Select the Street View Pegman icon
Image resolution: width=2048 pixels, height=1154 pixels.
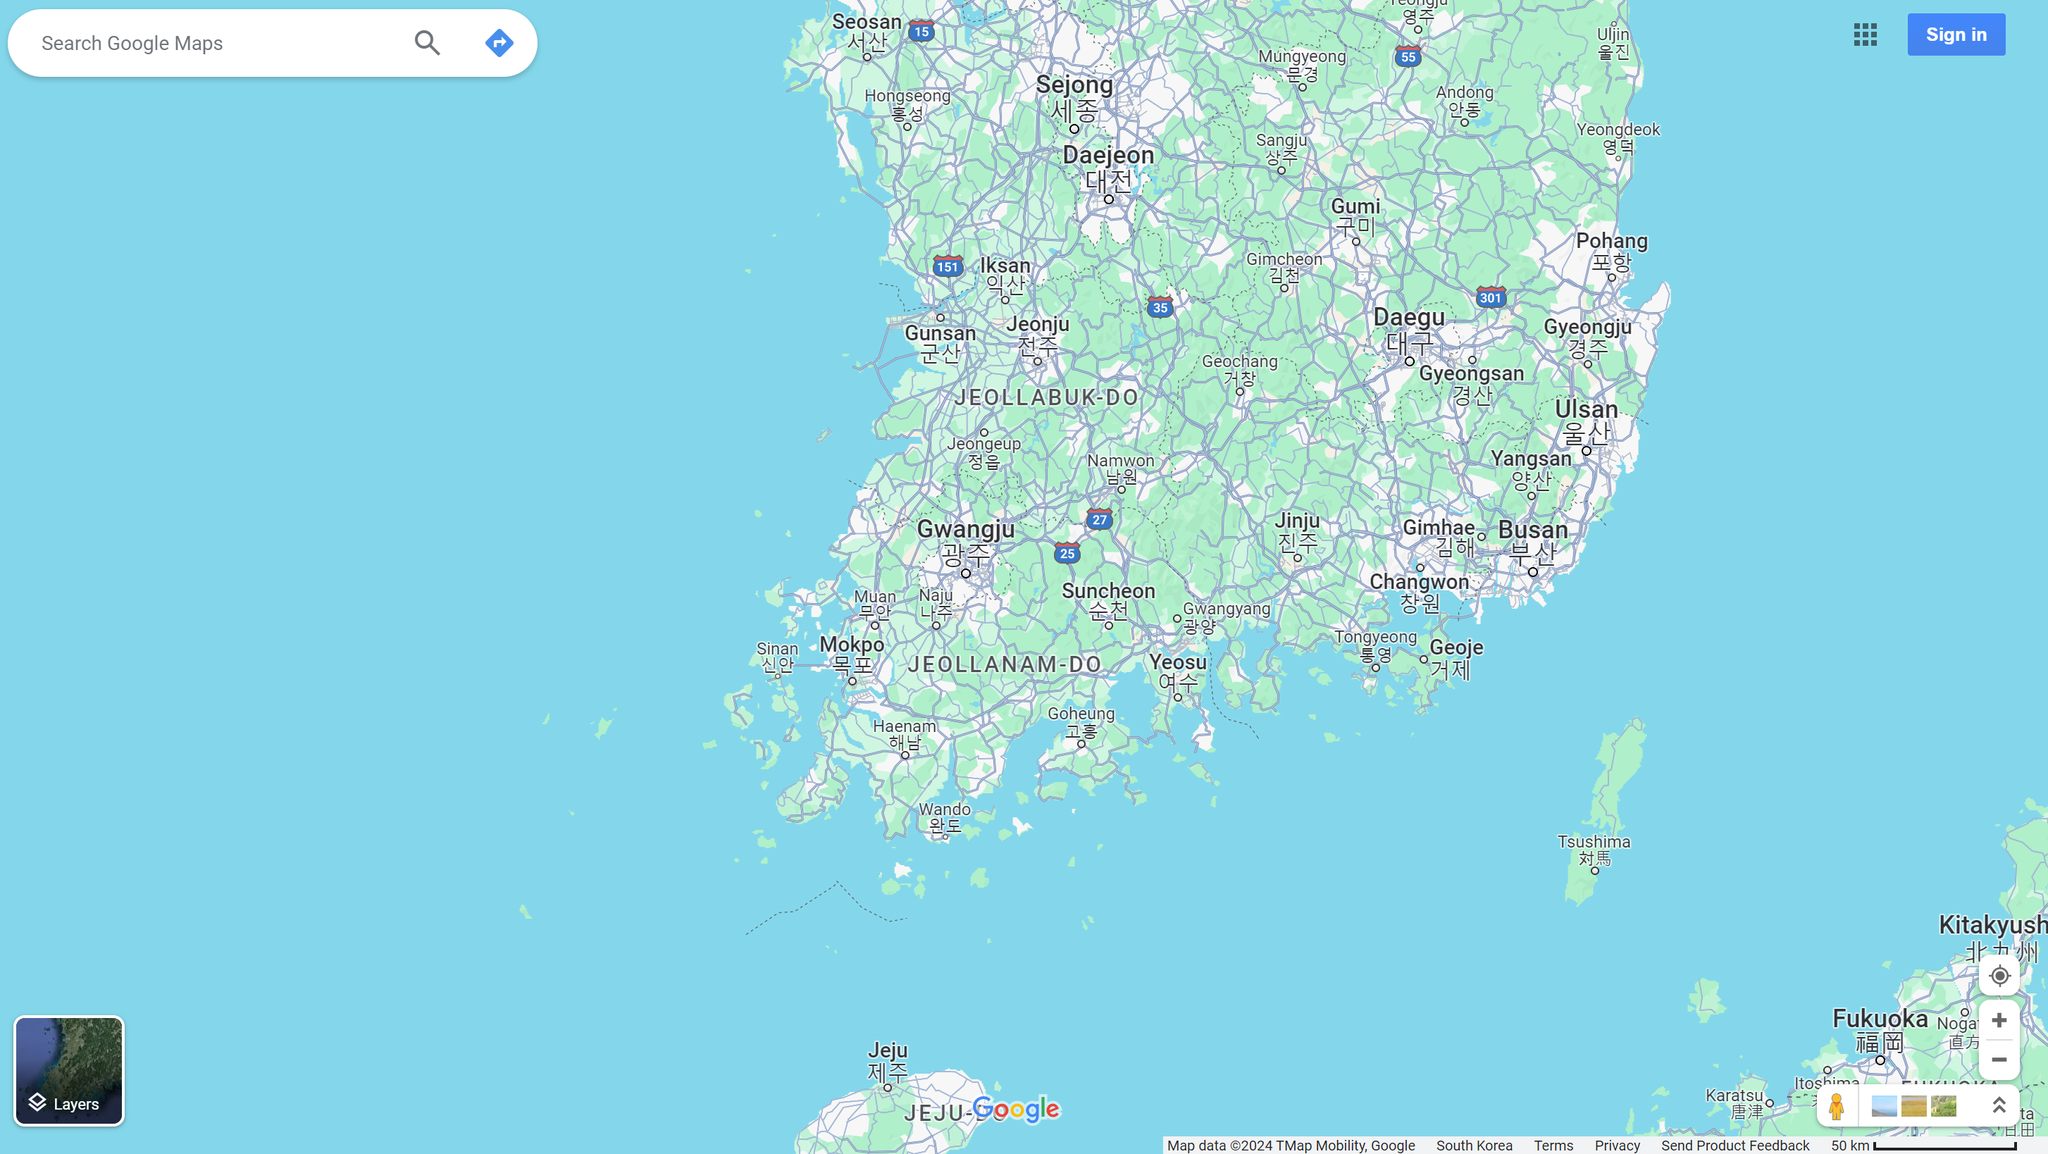click(1836, 1106)
